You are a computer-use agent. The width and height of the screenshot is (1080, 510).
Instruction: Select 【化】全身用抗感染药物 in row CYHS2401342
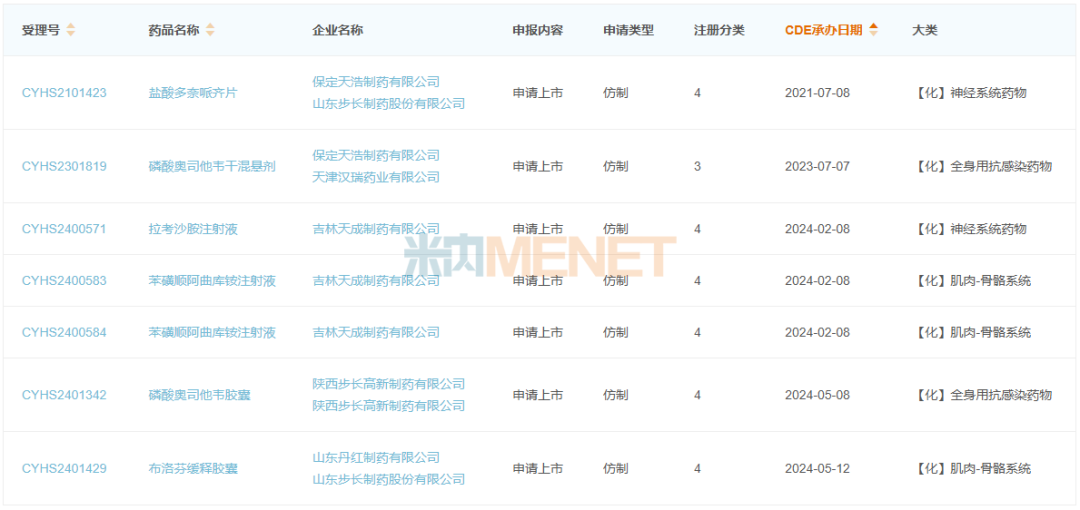tap(983, 395)
